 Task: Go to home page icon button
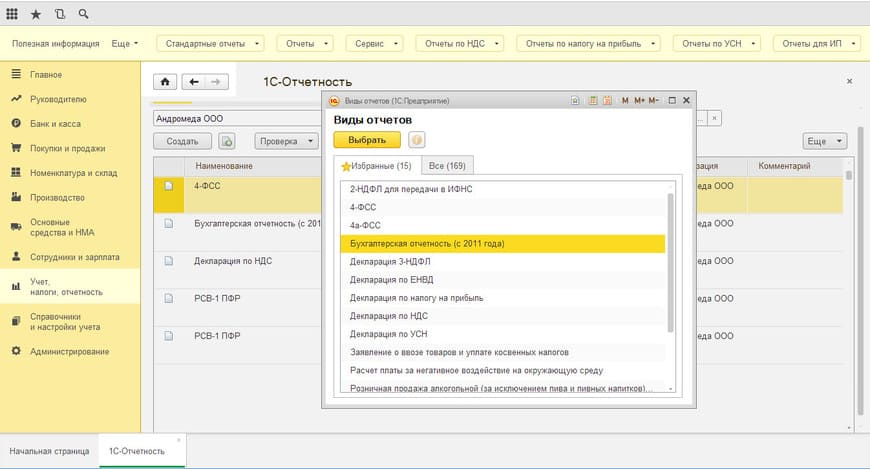pos(165,82)
